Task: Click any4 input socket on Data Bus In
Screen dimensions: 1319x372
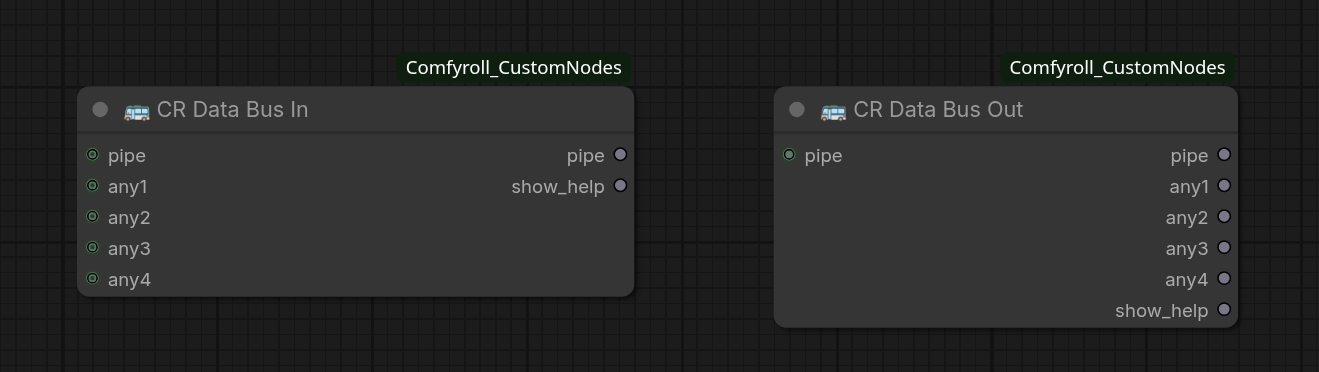Action: coord(93,279)
